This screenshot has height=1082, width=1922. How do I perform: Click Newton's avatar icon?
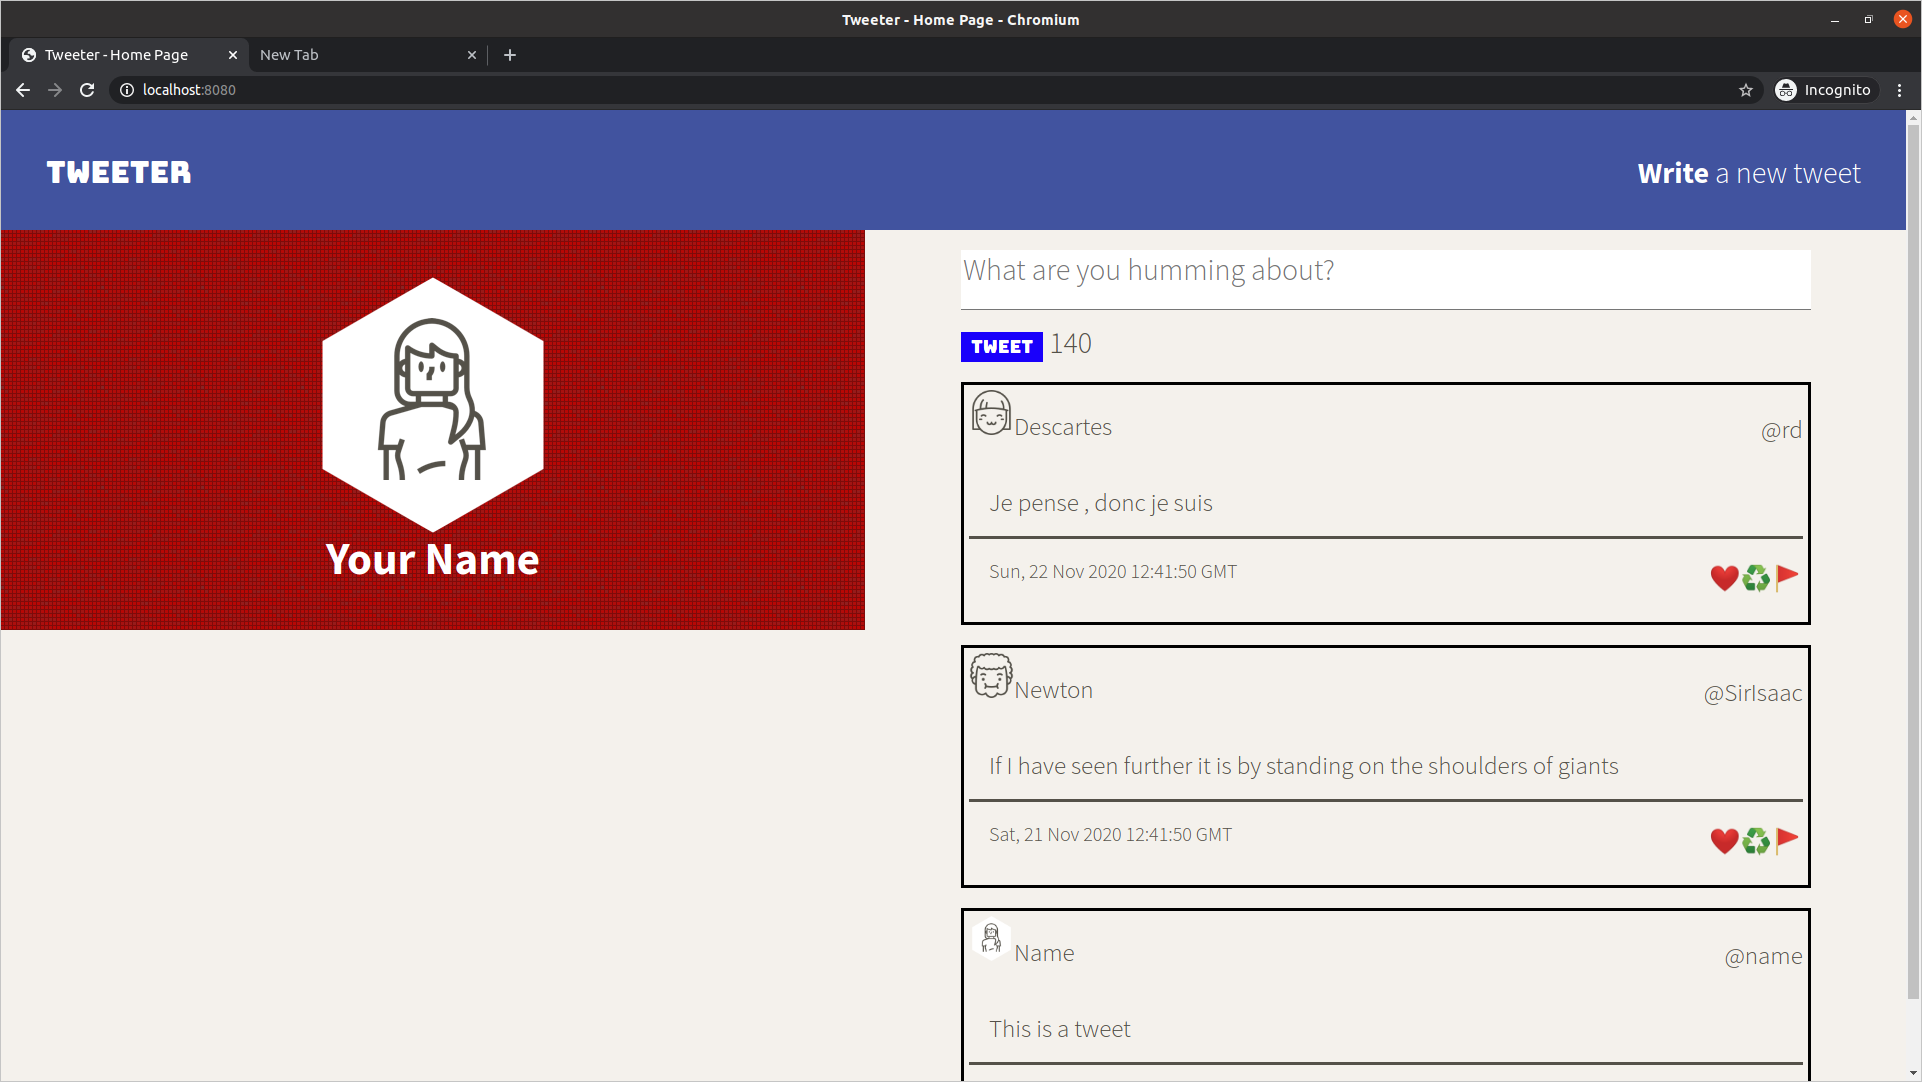coord(991,676)
